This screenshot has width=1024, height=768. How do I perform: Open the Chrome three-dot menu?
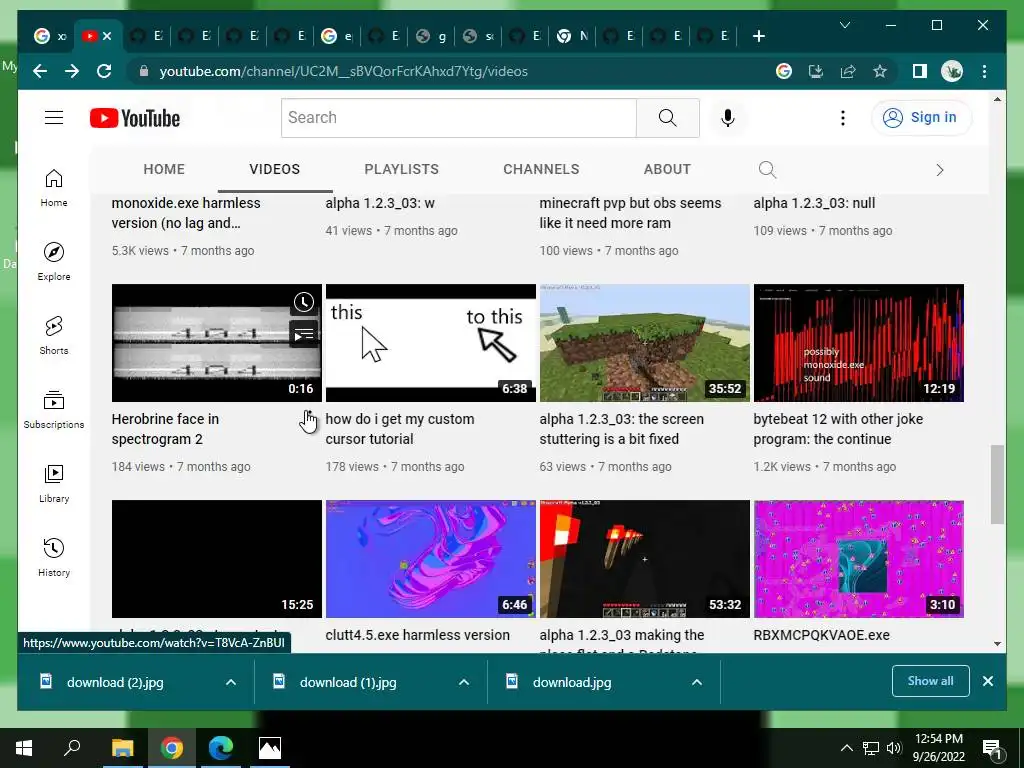984,71
